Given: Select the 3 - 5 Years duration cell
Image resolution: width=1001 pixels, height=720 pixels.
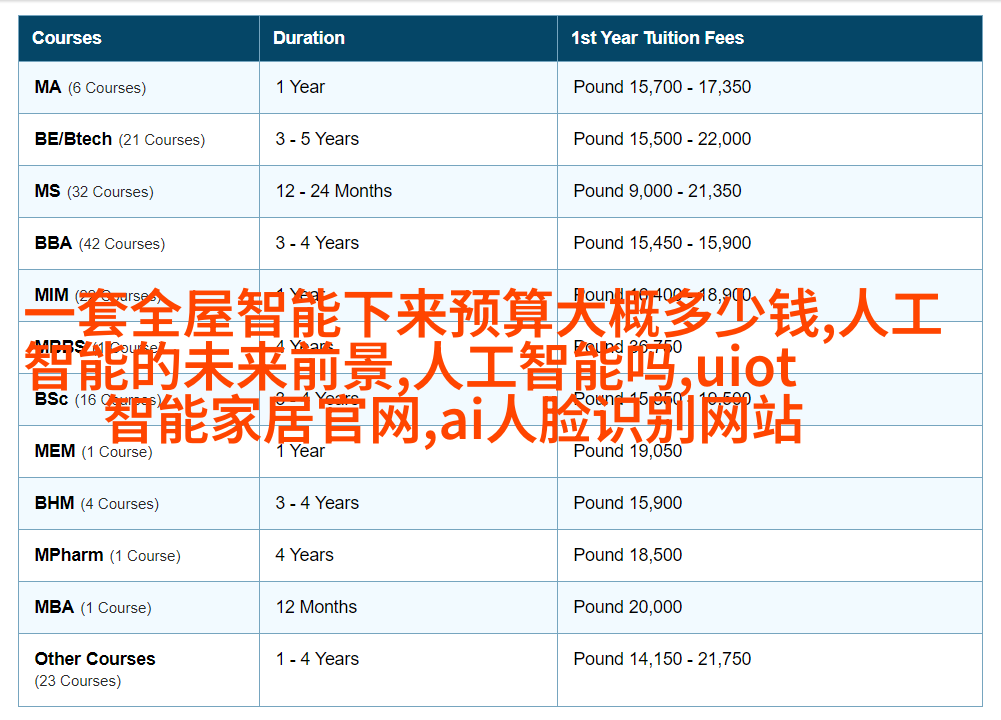Looking at the screenshot, I should click(x=317, y=139).
